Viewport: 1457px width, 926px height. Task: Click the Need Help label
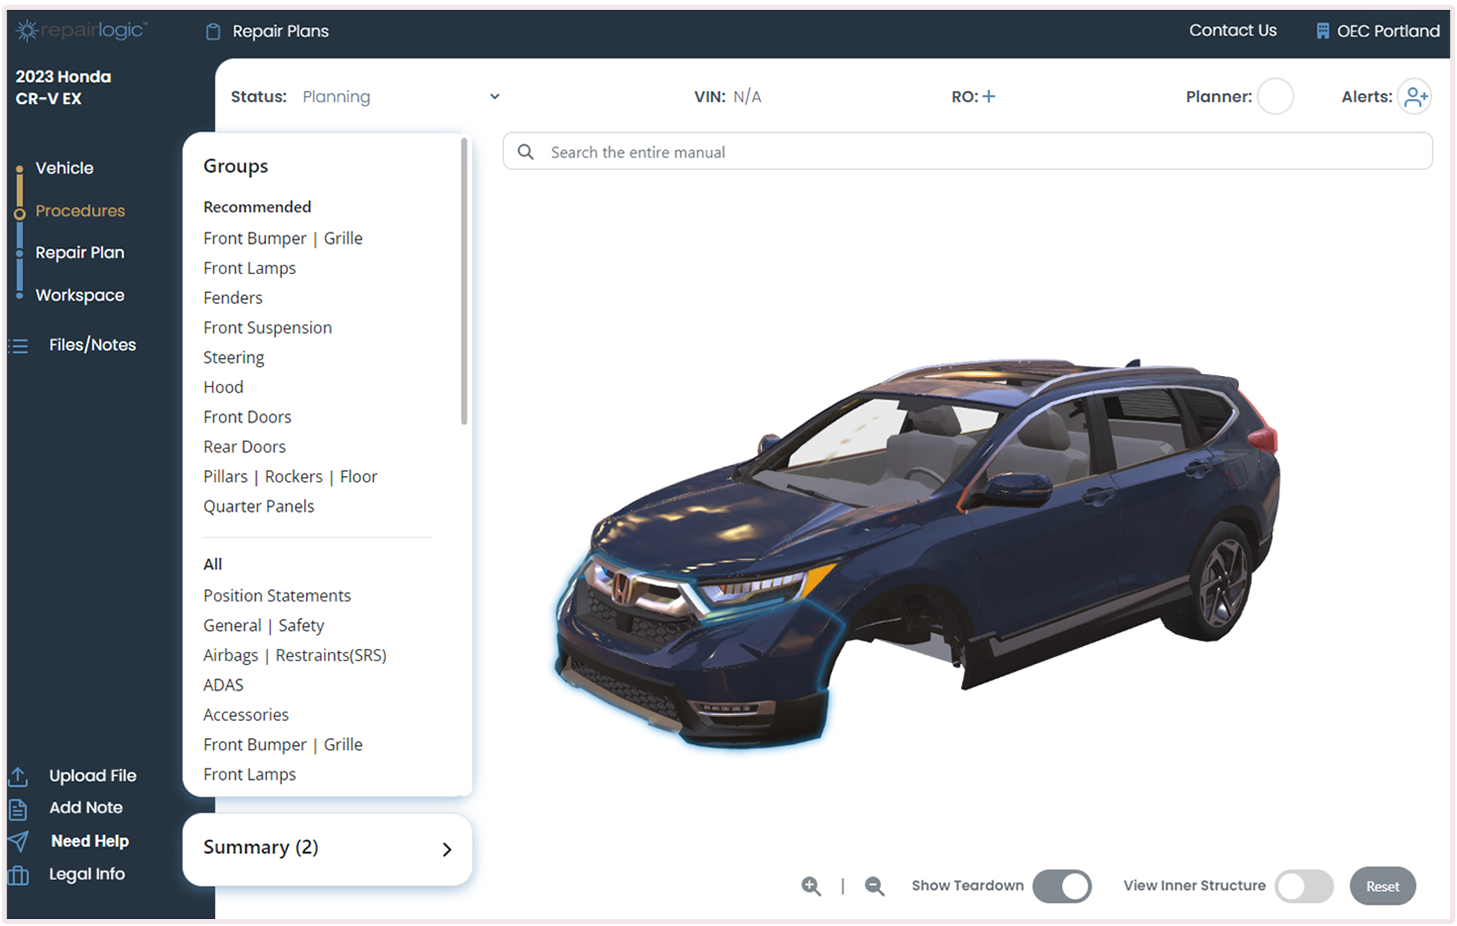[x=90, y=841]
